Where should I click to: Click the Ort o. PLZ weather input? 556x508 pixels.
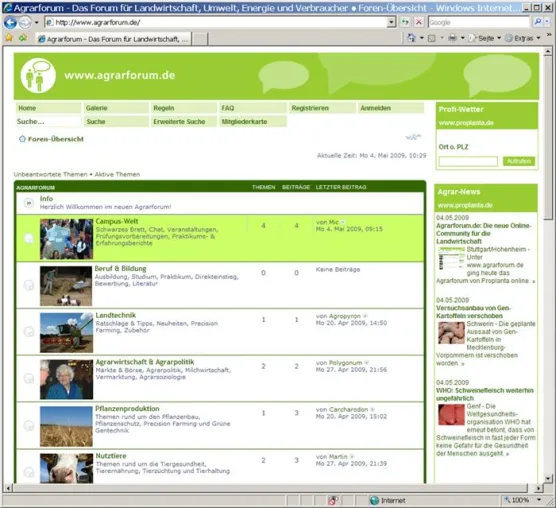pos(468,161)
